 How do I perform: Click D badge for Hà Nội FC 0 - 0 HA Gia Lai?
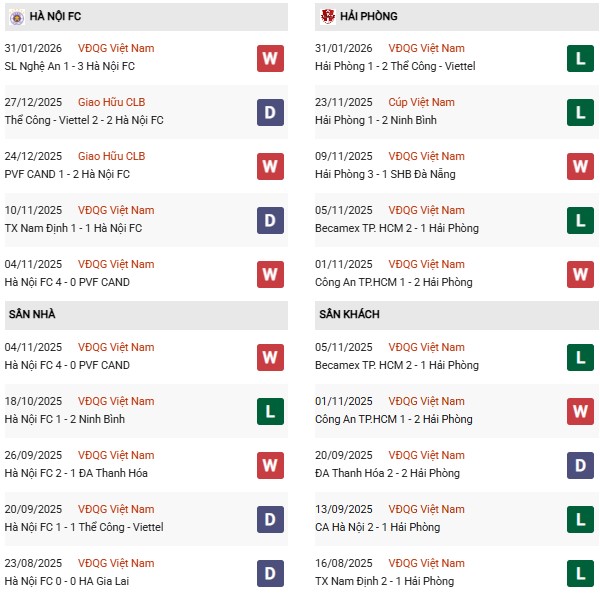(x=269, y=573)
